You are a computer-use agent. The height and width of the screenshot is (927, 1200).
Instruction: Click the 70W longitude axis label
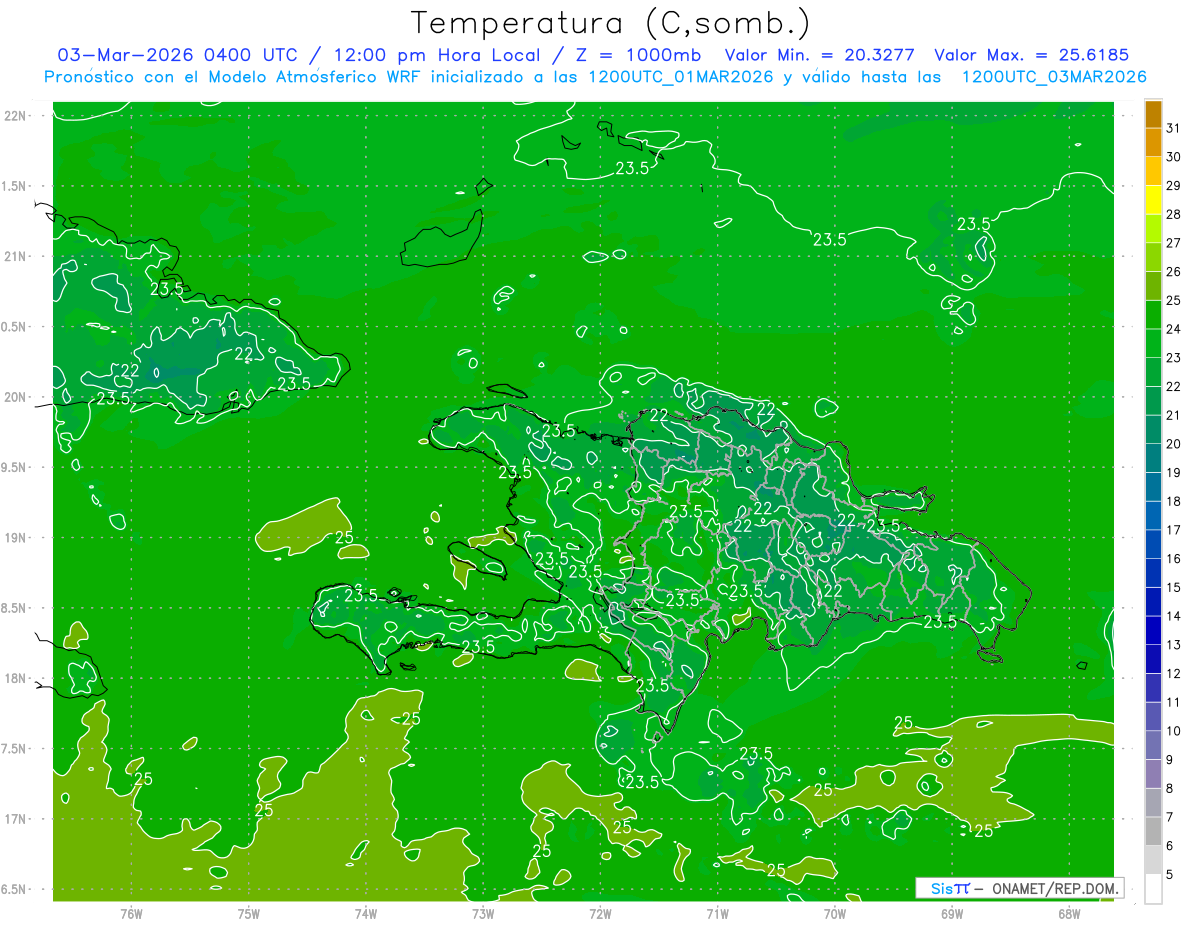[x=835, y=913]
